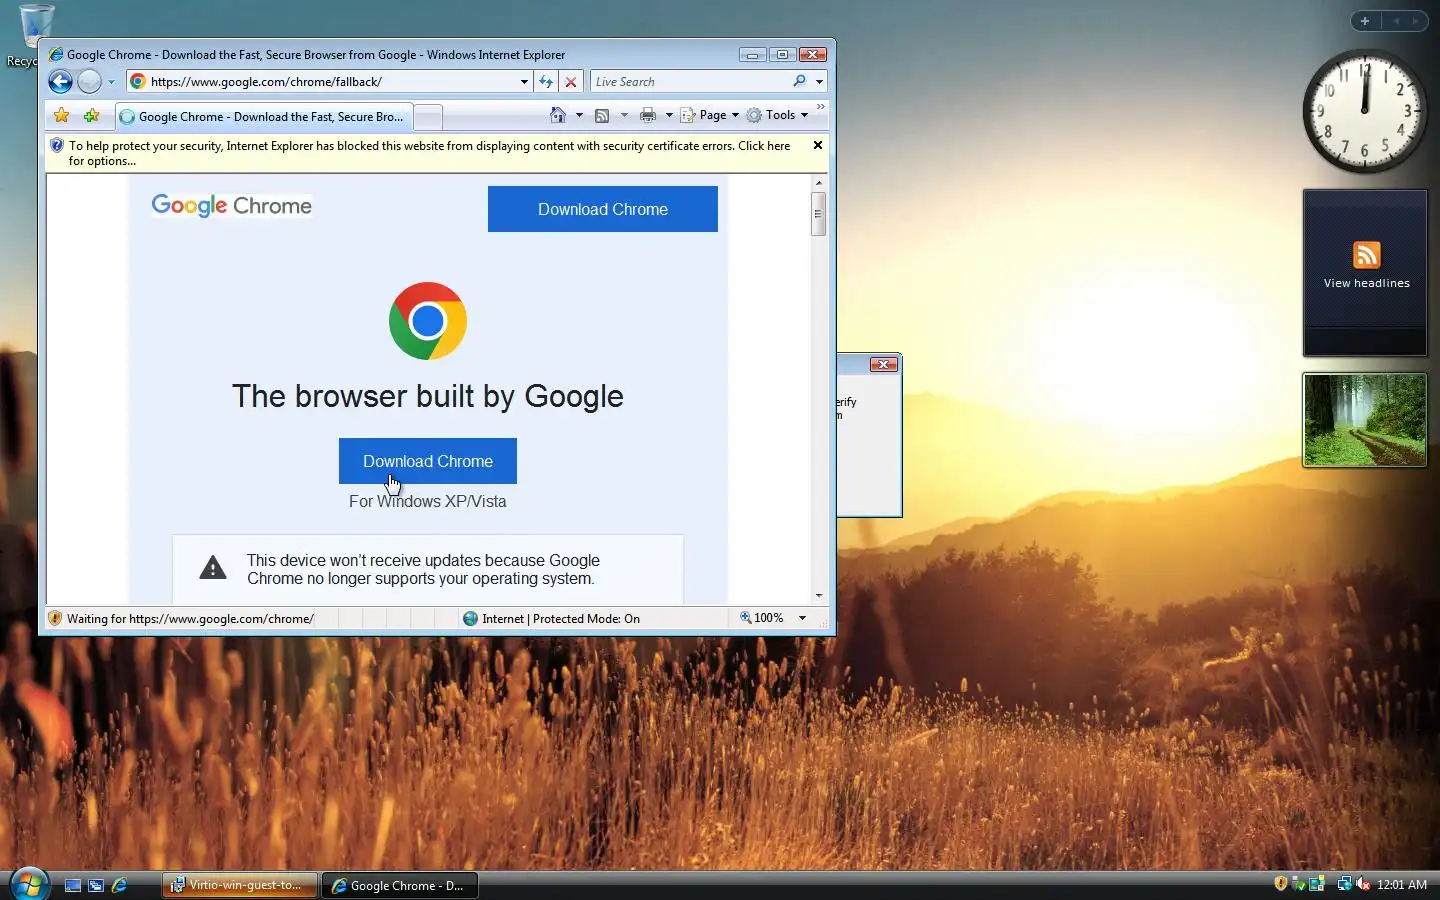The width and height of the screenshot is (1440, 900).
Task: Click 'The browser built by Google' heading
Action: [x=428, y=397]
